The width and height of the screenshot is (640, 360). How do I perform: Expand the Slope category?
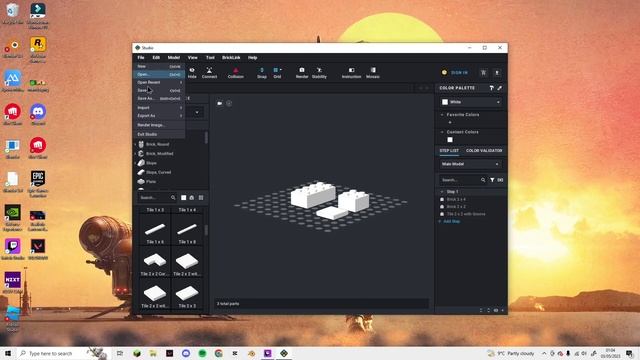(x=135, y=163)
